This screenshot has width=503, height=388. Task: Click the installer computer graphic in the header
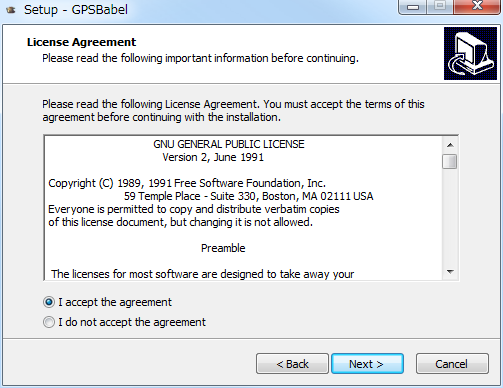(x=470, y=53)
